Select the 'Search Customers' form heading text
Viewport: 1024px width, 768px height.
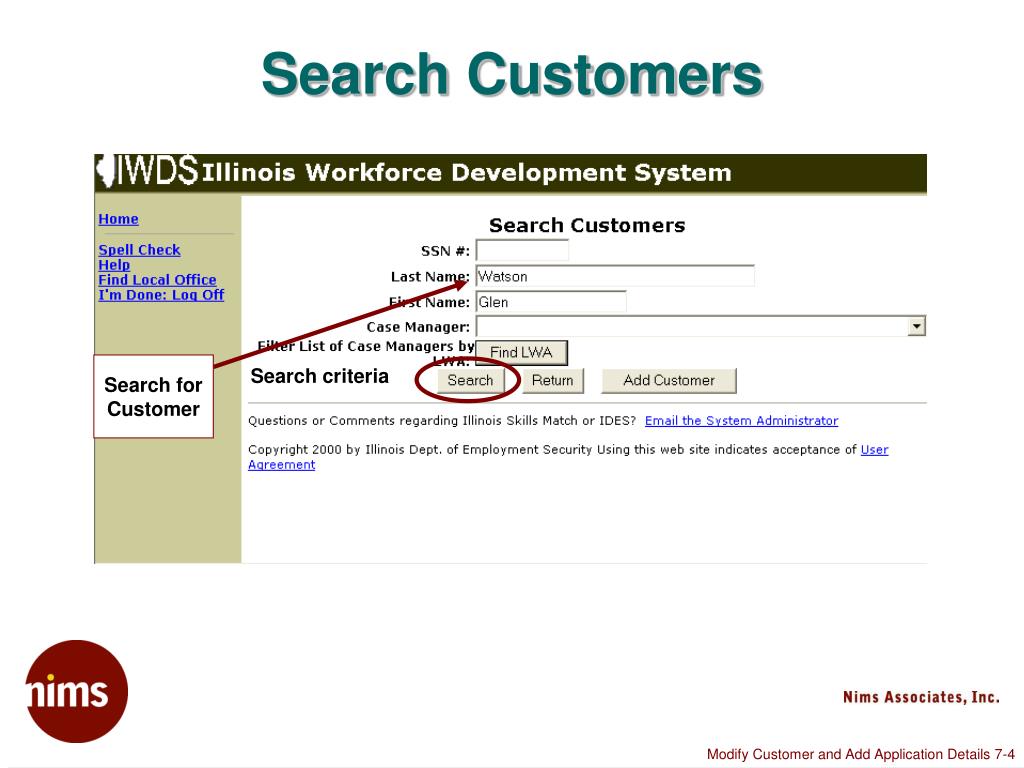[x=587, y=225]
